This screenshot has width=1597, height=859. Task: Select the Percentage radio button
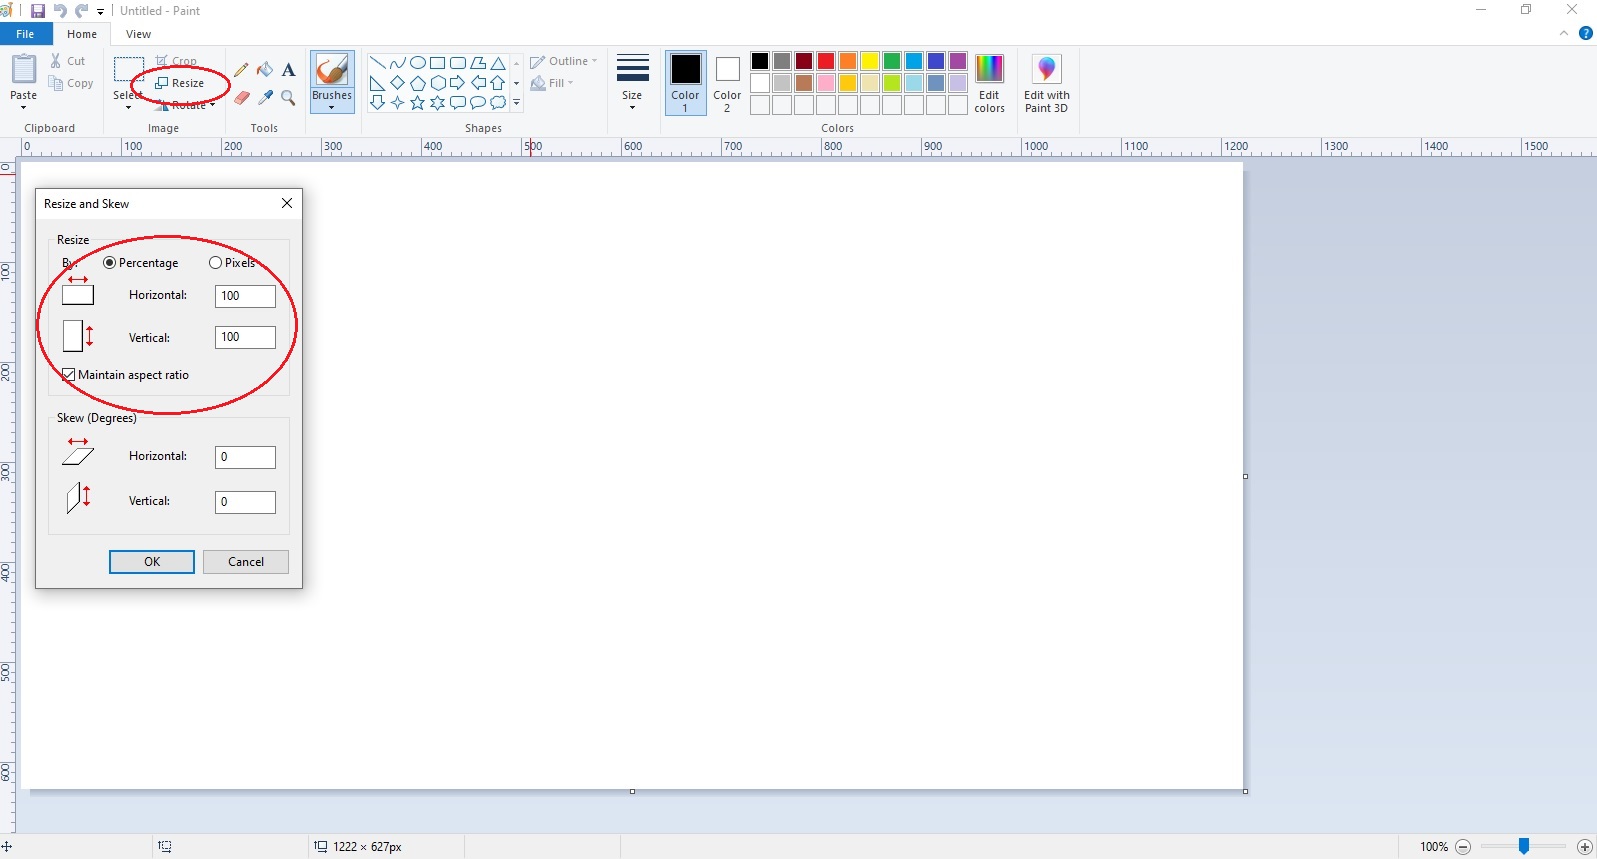[110, 263]
